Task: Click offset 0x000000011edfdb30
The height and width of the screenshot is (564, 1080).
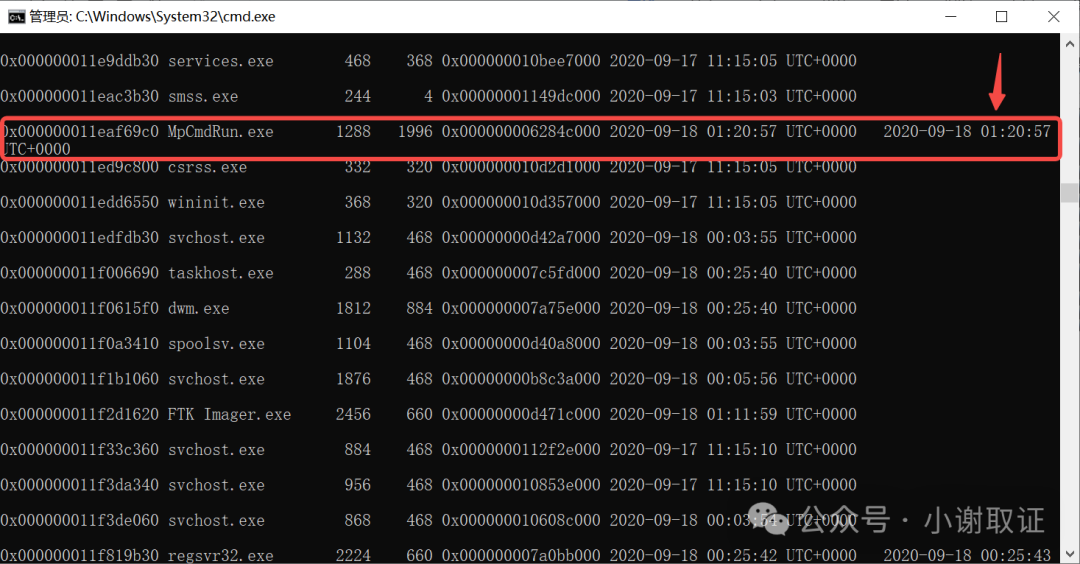Action: (x=79, y=238)
